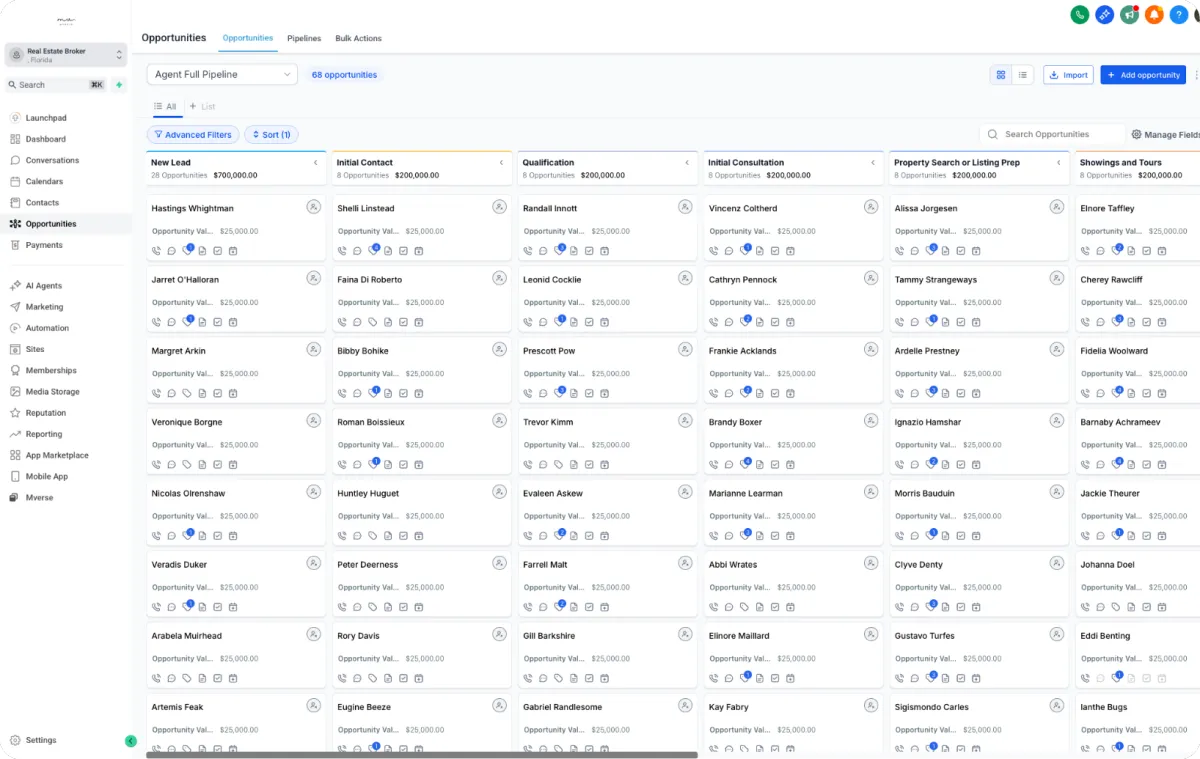Click Manage Fields
1200x759 pixels.
coord(1165,134)
